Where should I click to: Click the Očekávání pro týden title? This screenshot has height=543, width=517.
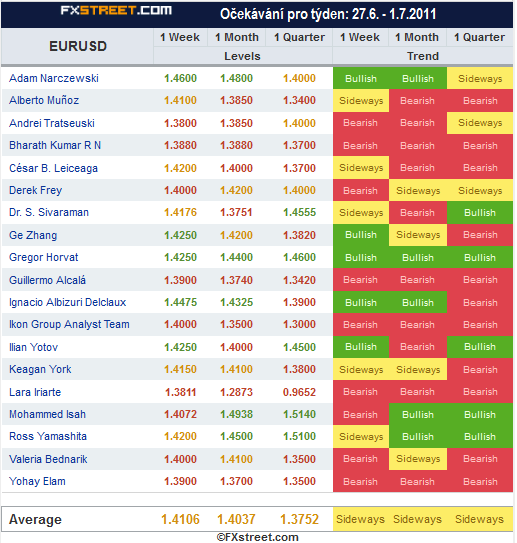328,14
